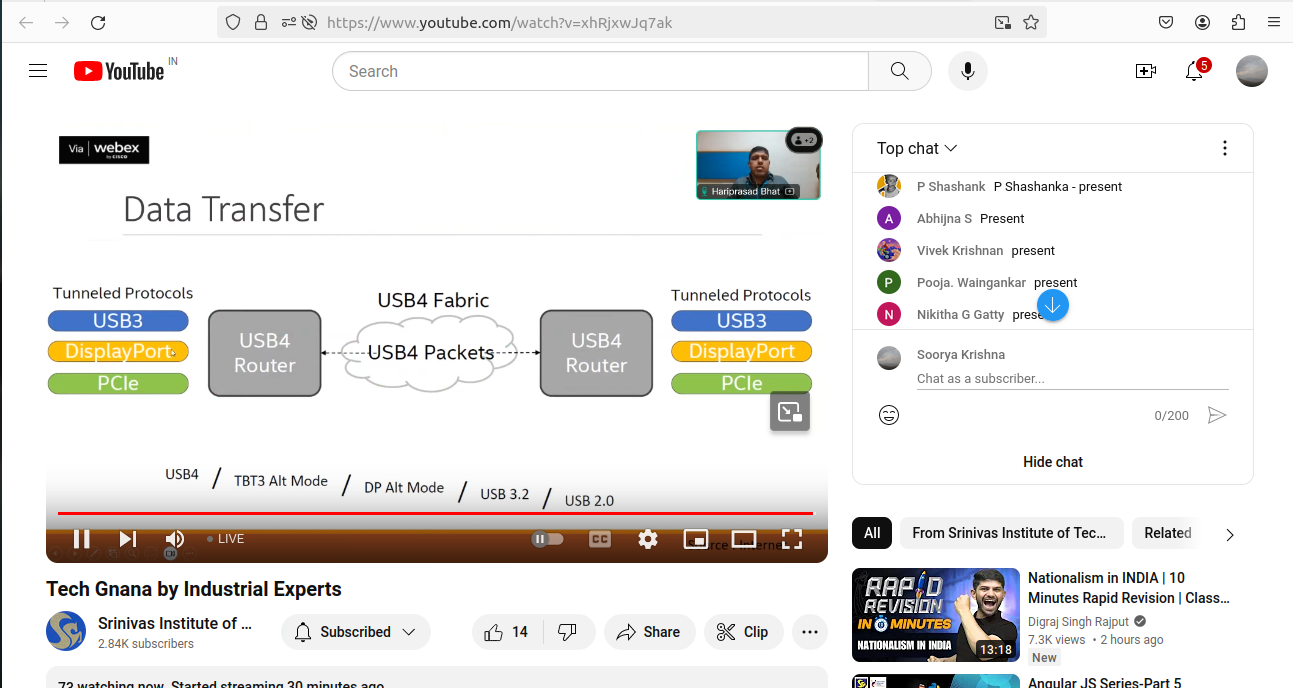This screenshot has height=688, width=1293.
Task: Open more actions menu beside Clip
Action: tap(810, 632)
